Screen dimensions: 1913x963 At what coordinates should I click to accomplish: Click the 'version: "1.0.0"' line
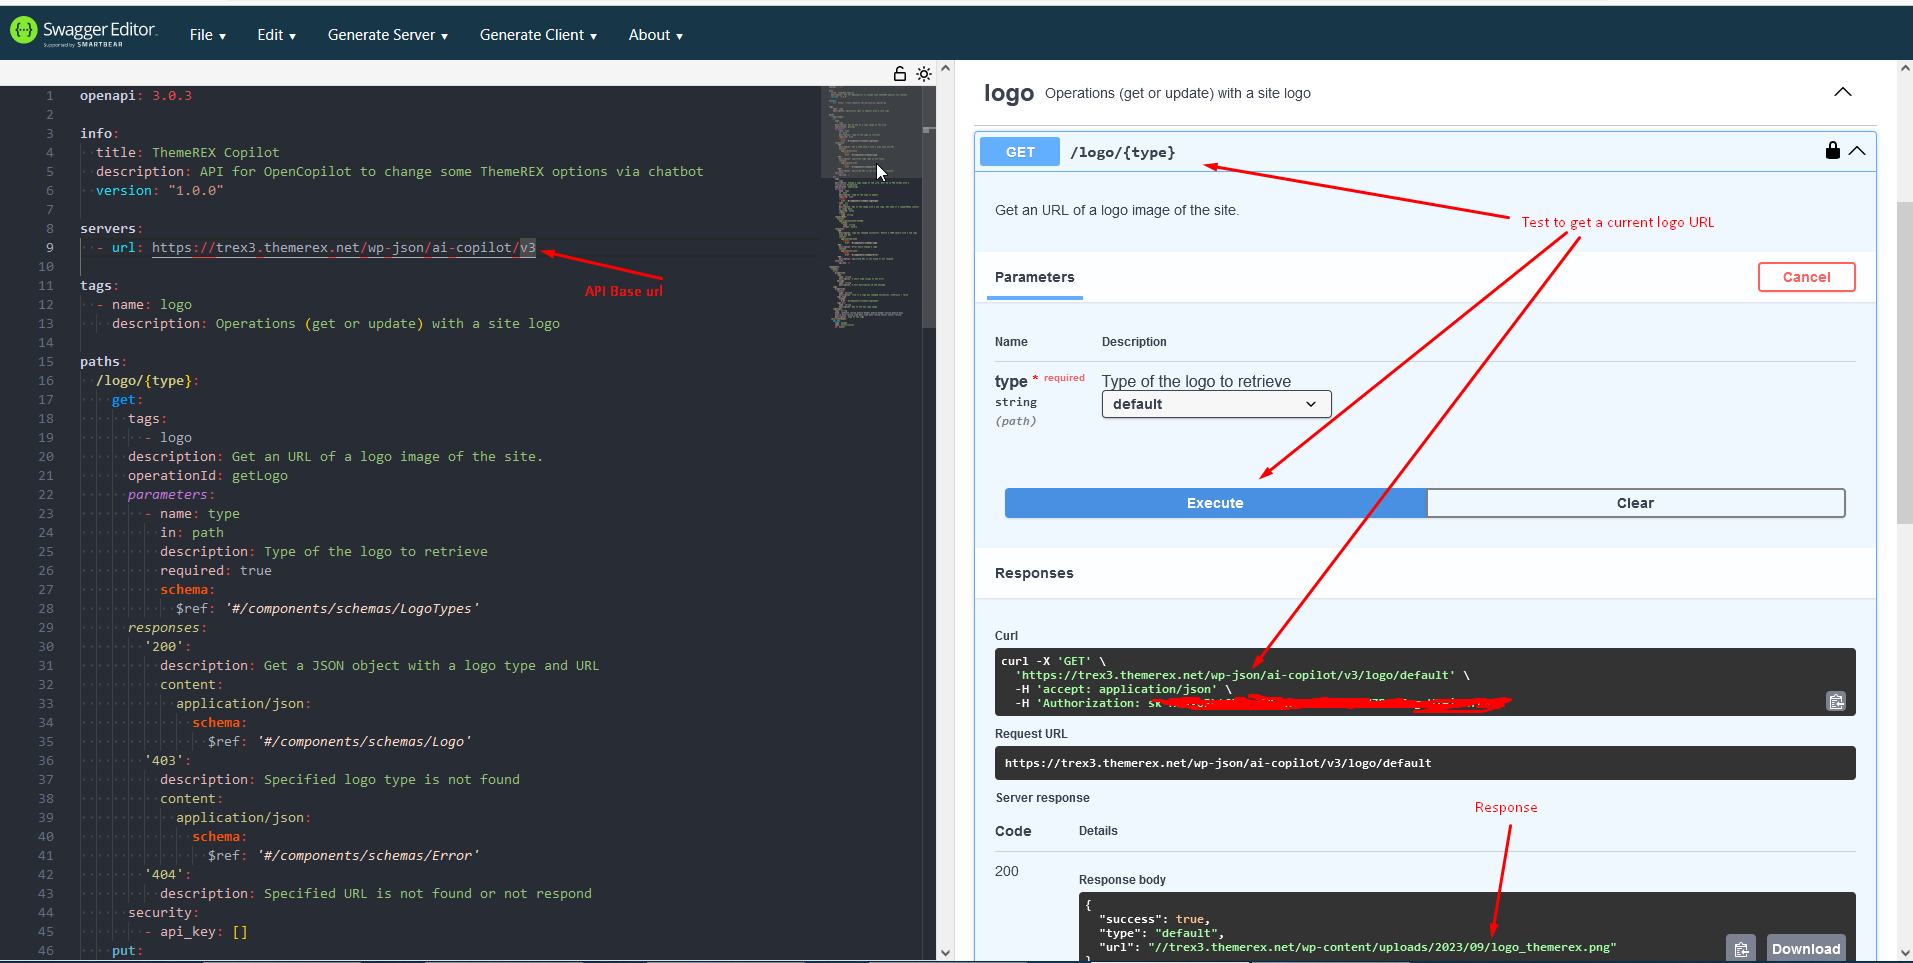[160, 191]
